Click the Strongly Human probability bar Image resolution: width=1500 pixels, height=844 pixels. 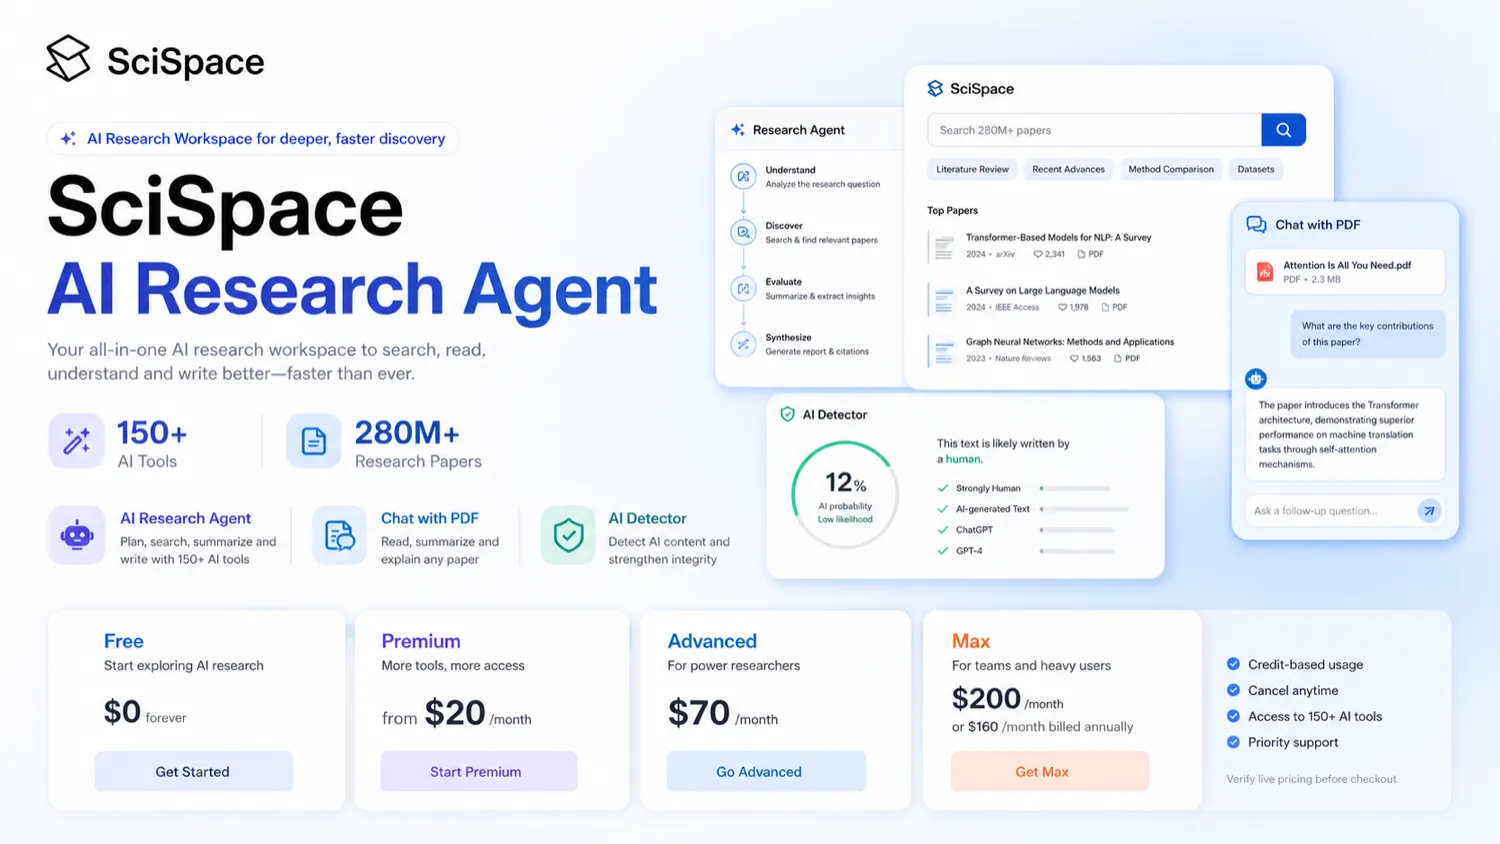tap(1075, 488)
